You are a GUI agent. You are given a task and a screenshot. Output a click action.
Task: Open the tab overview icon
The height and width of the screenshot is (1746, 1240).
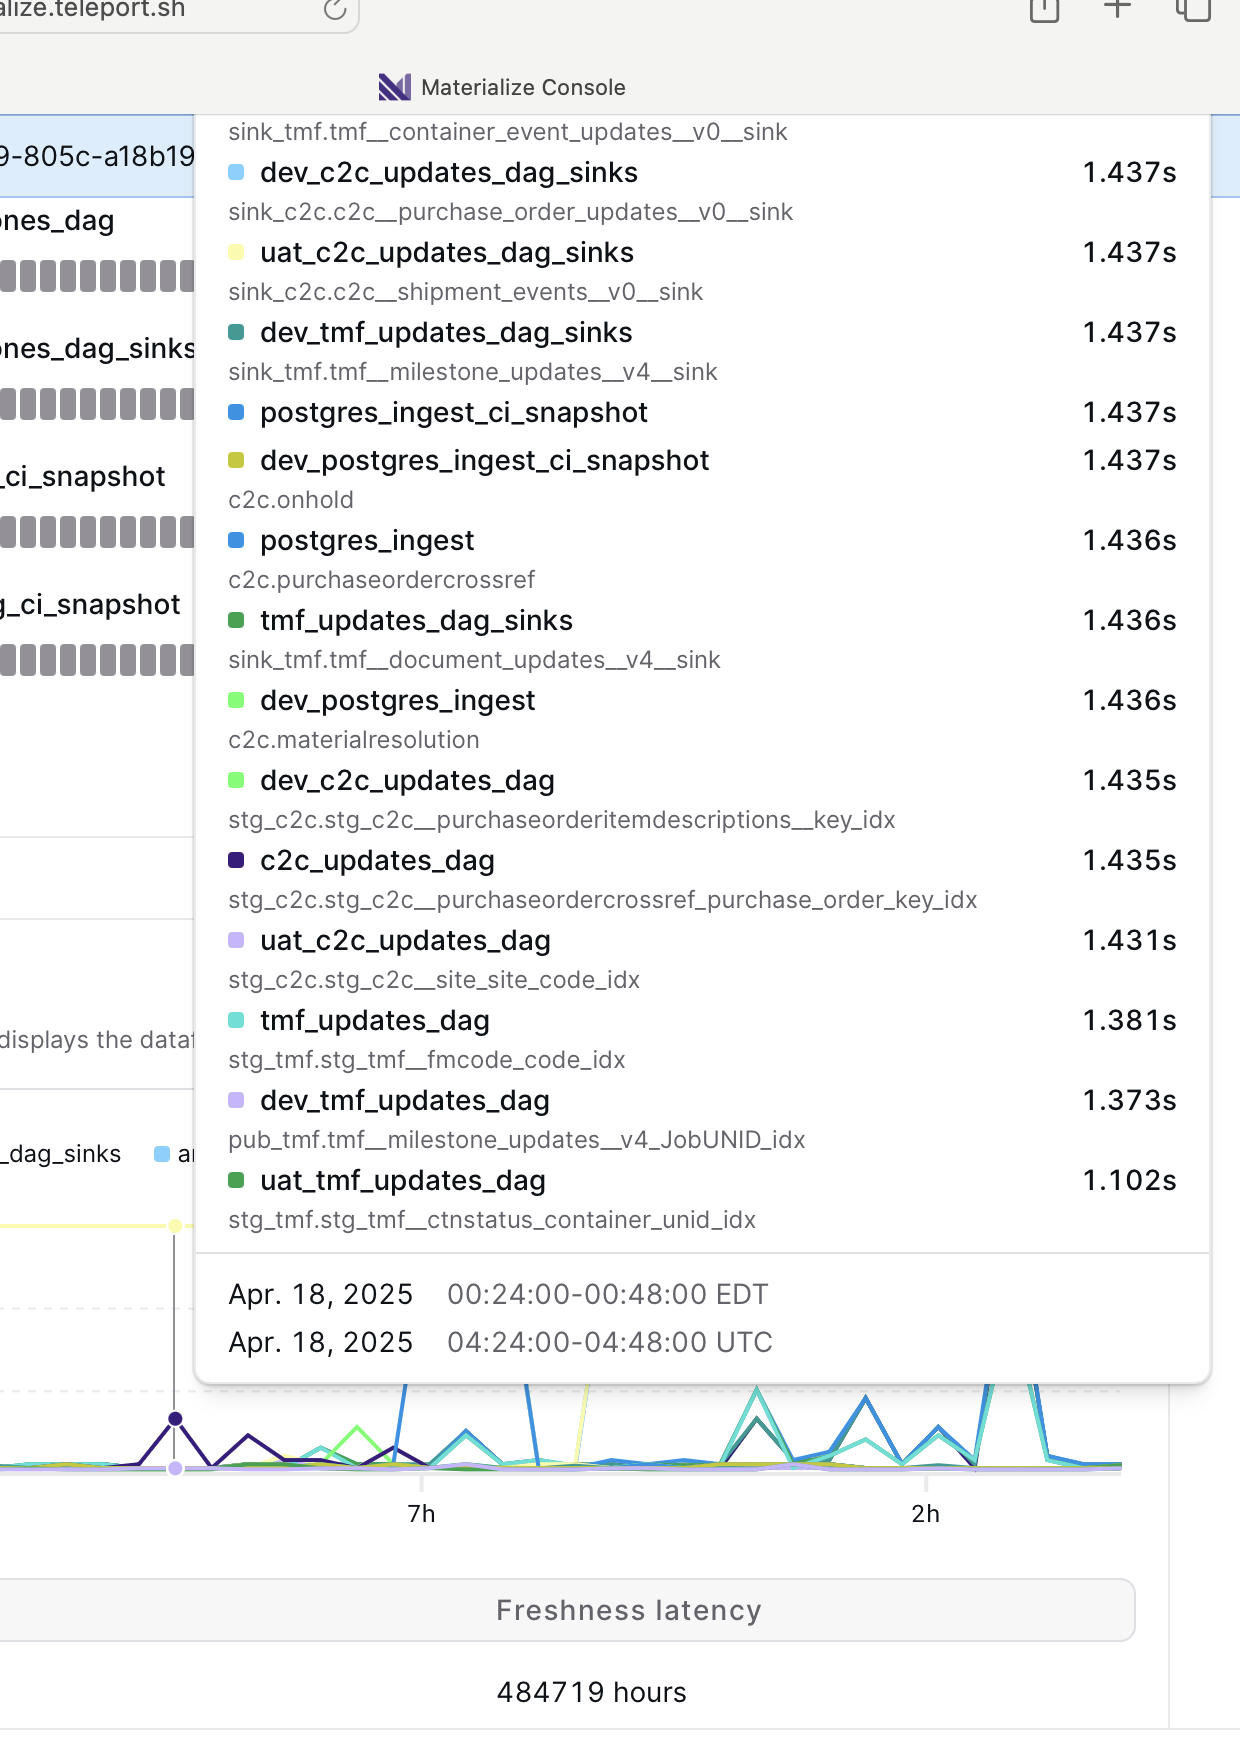[x=1192, y=10]
